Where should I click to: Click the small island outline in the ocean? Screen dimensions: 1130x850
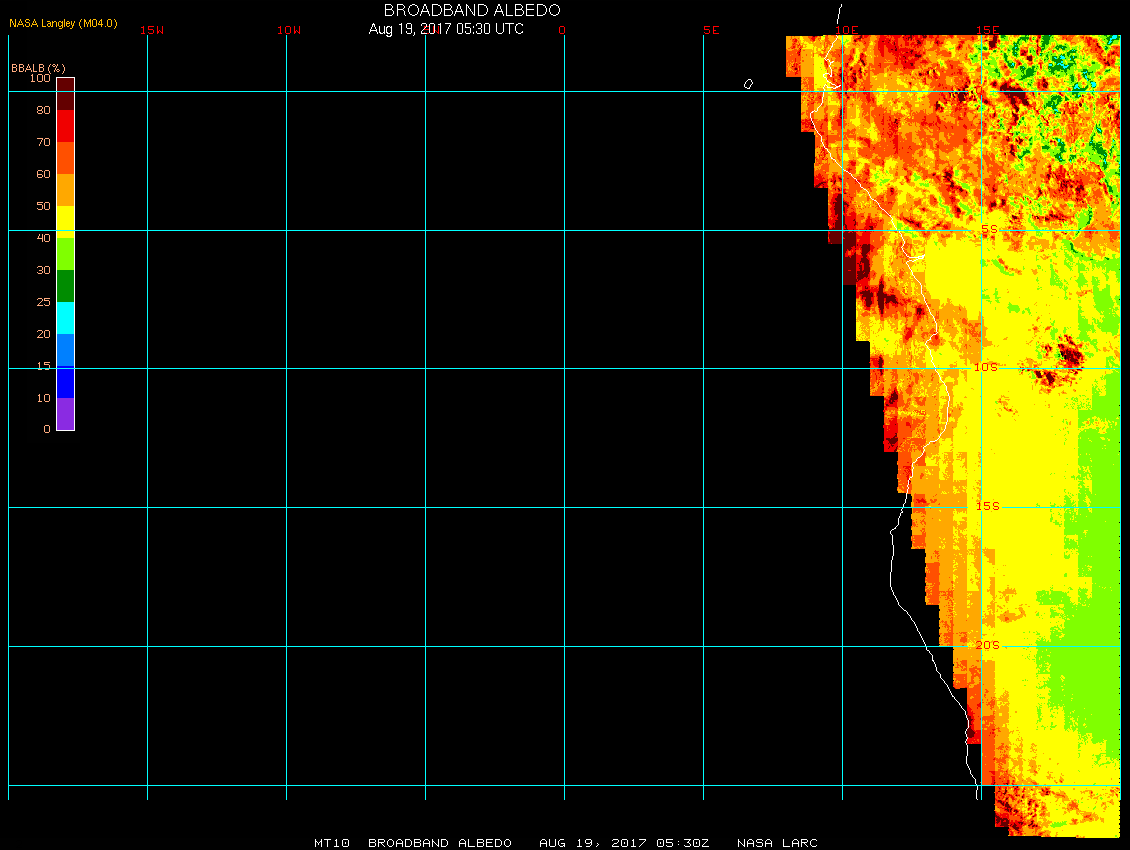point(748,84)
